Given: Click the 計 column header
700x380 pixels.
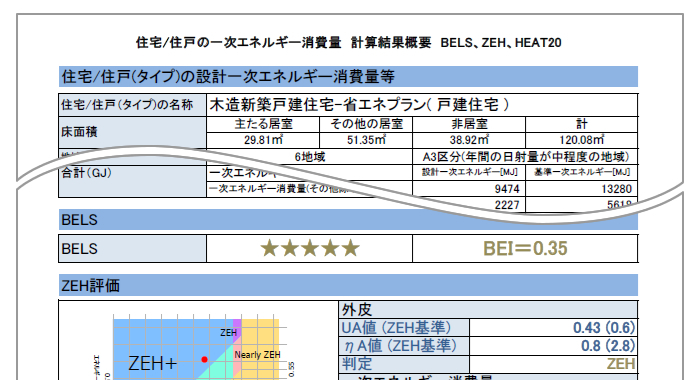Looking at the screenshot, I should tap(582, 124).
